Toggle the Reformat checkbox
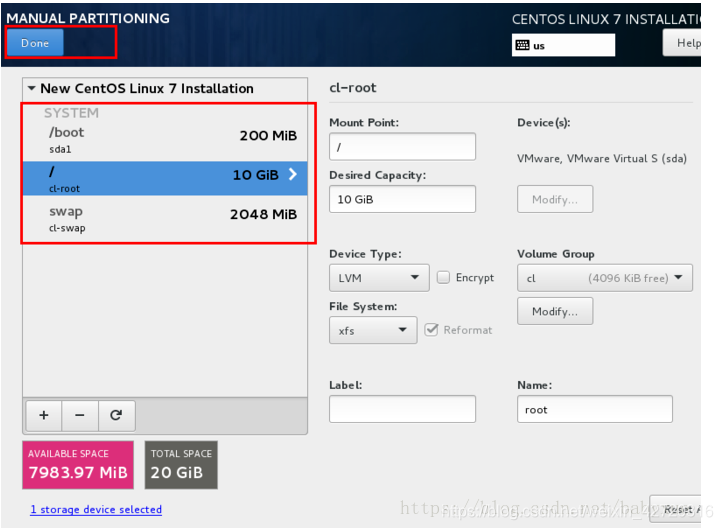The image size is (723, 530). click(x=431, y=330)
